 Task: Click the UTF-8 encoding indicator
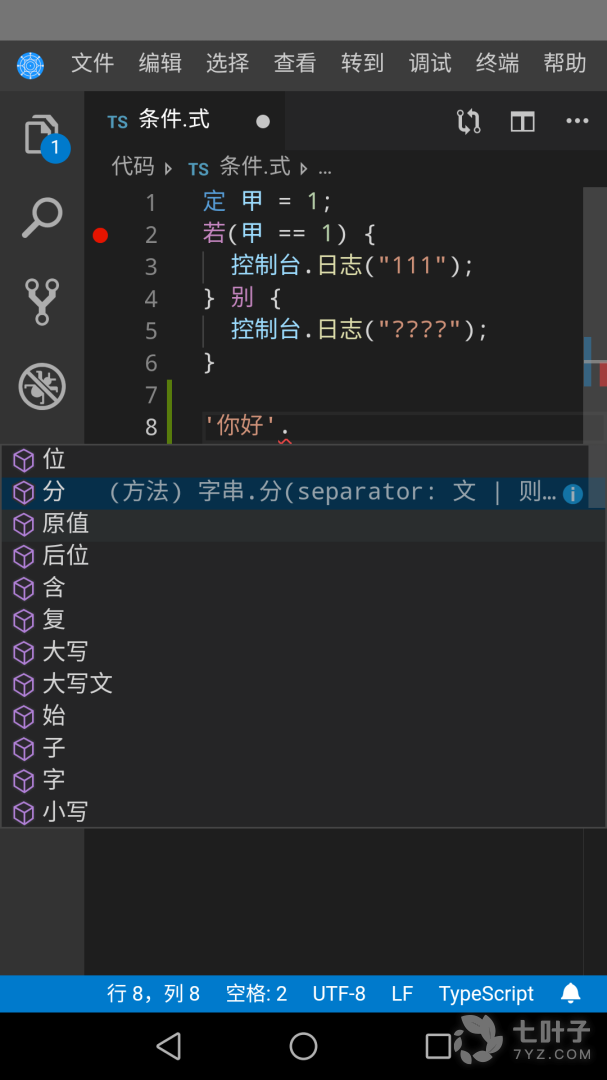tap(339, 993)
